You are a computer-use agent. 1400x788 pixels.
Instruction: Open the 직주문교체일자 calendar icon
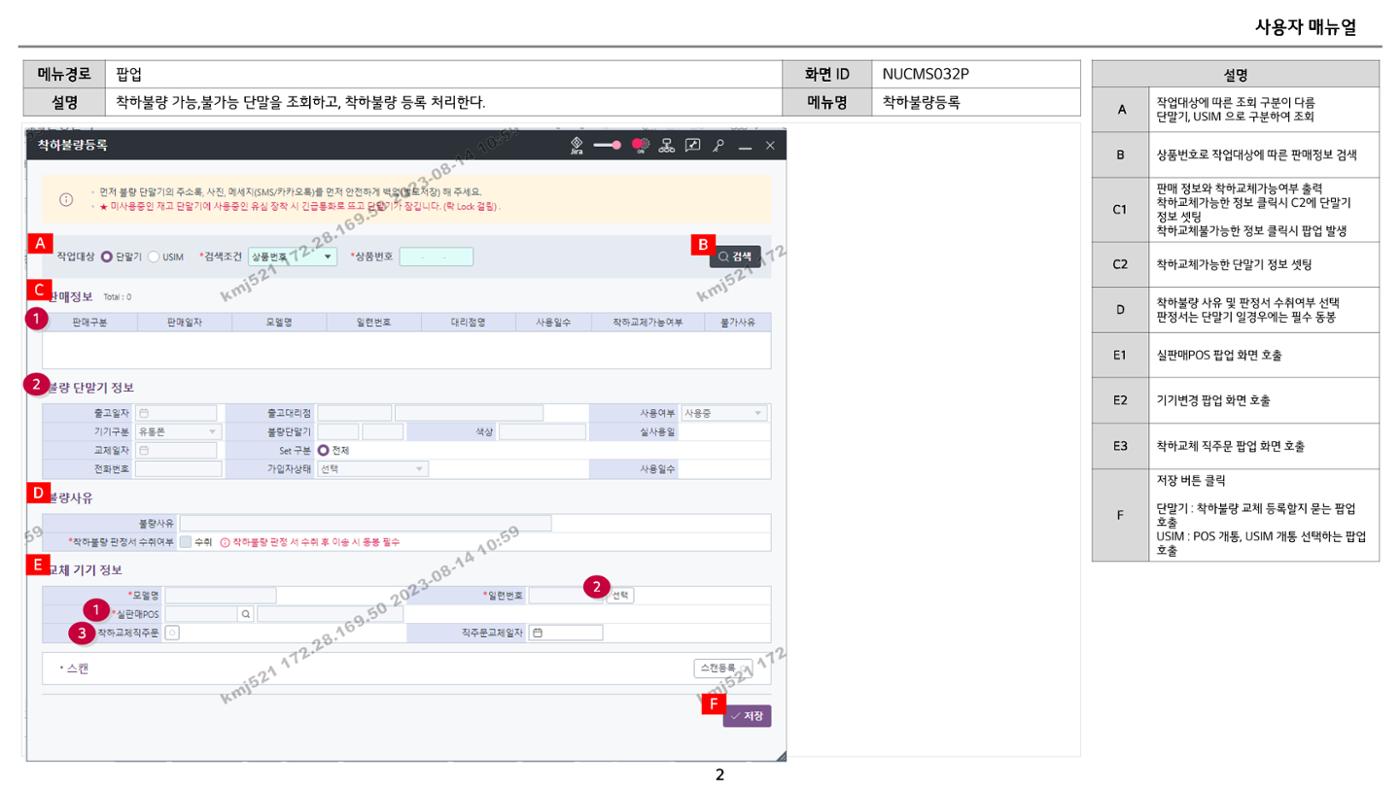coord(538,633)
